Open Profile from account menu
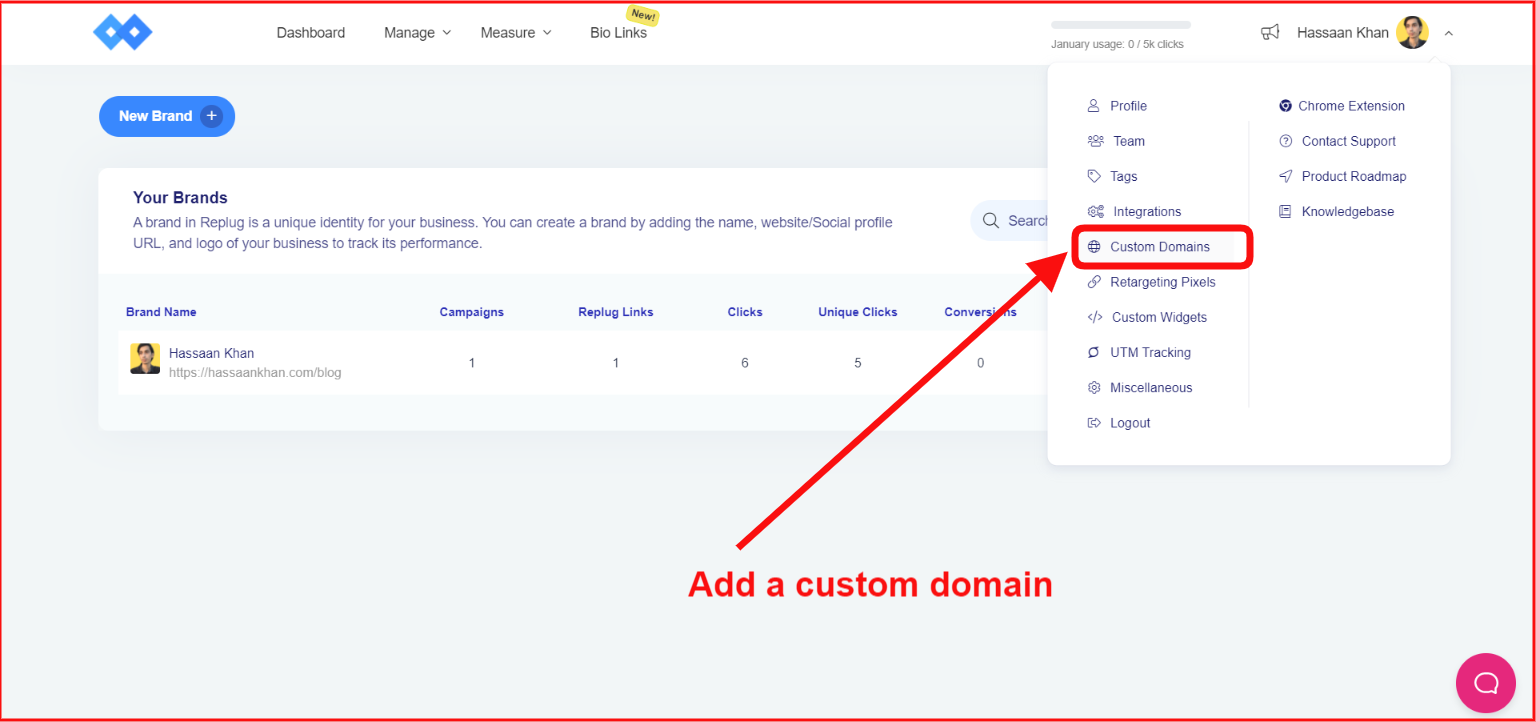 [1129, 106]
